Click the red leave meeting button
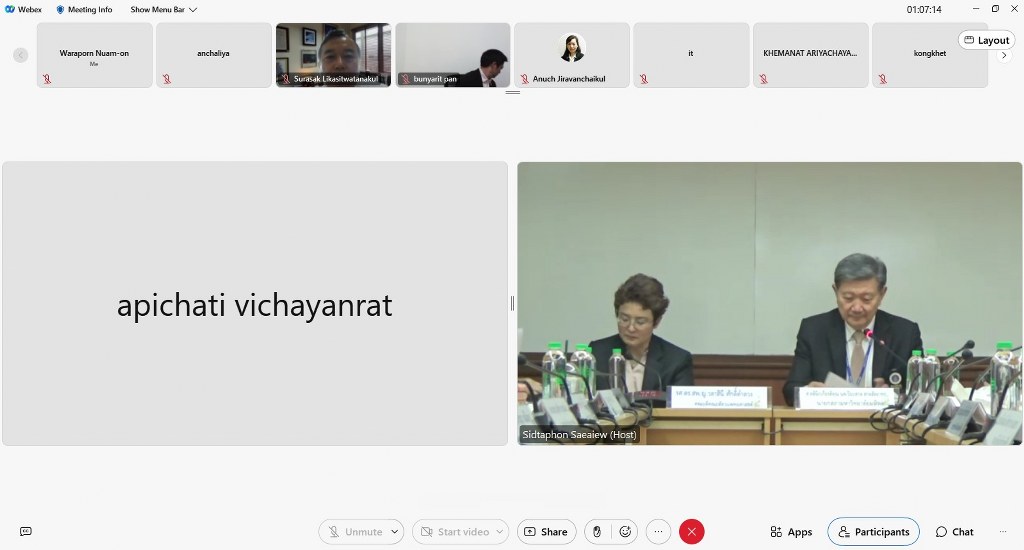Screen dimensions: 1024x550 click(x=691, y=532)
